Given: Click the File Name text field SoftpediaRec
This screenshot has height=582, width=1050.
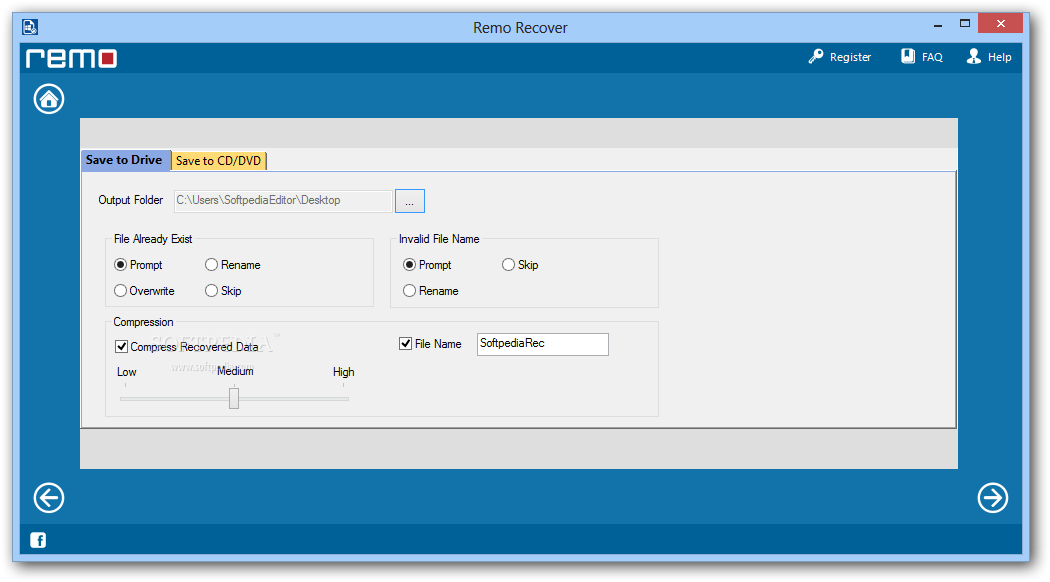Looking at the screenshot, I should coord(542,344).
